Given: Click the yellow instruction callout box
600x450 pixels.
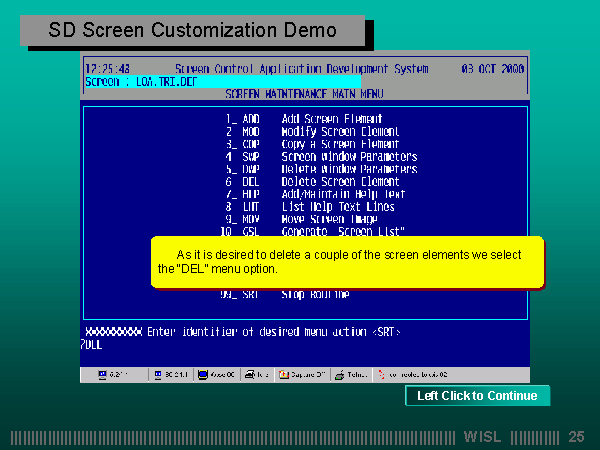Looking at the screenshot, I should click(347, 262).
